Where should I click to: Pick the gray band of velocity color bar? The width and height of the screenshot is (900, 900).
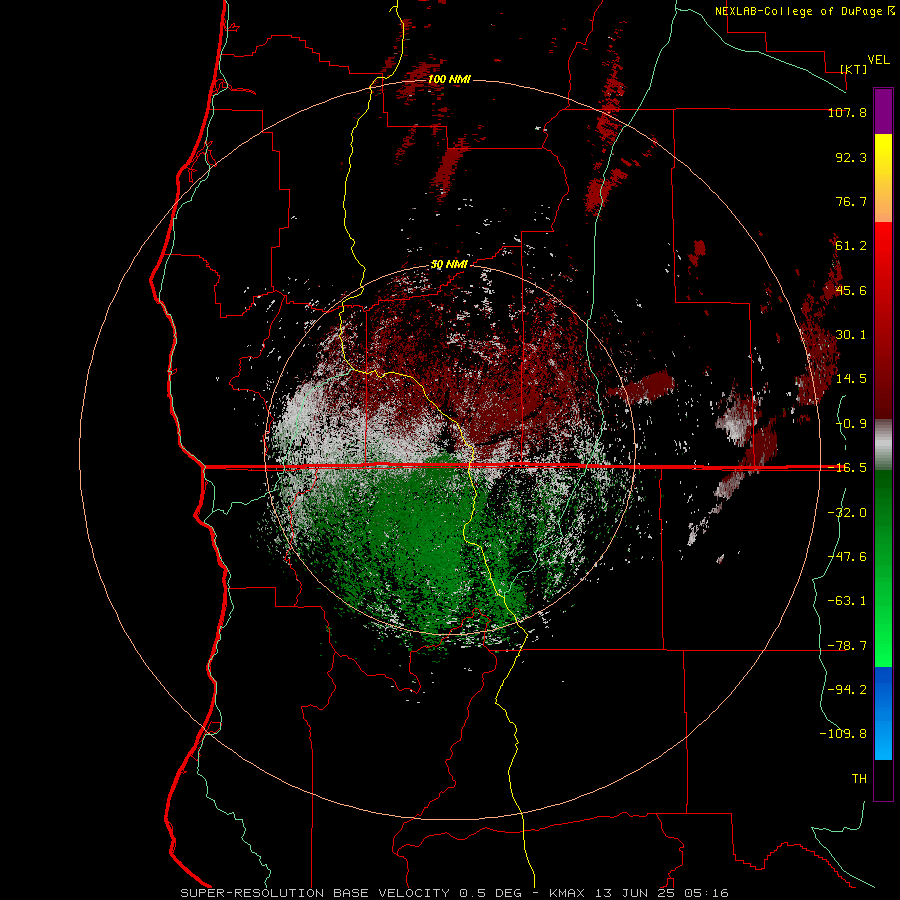(883, 445)
